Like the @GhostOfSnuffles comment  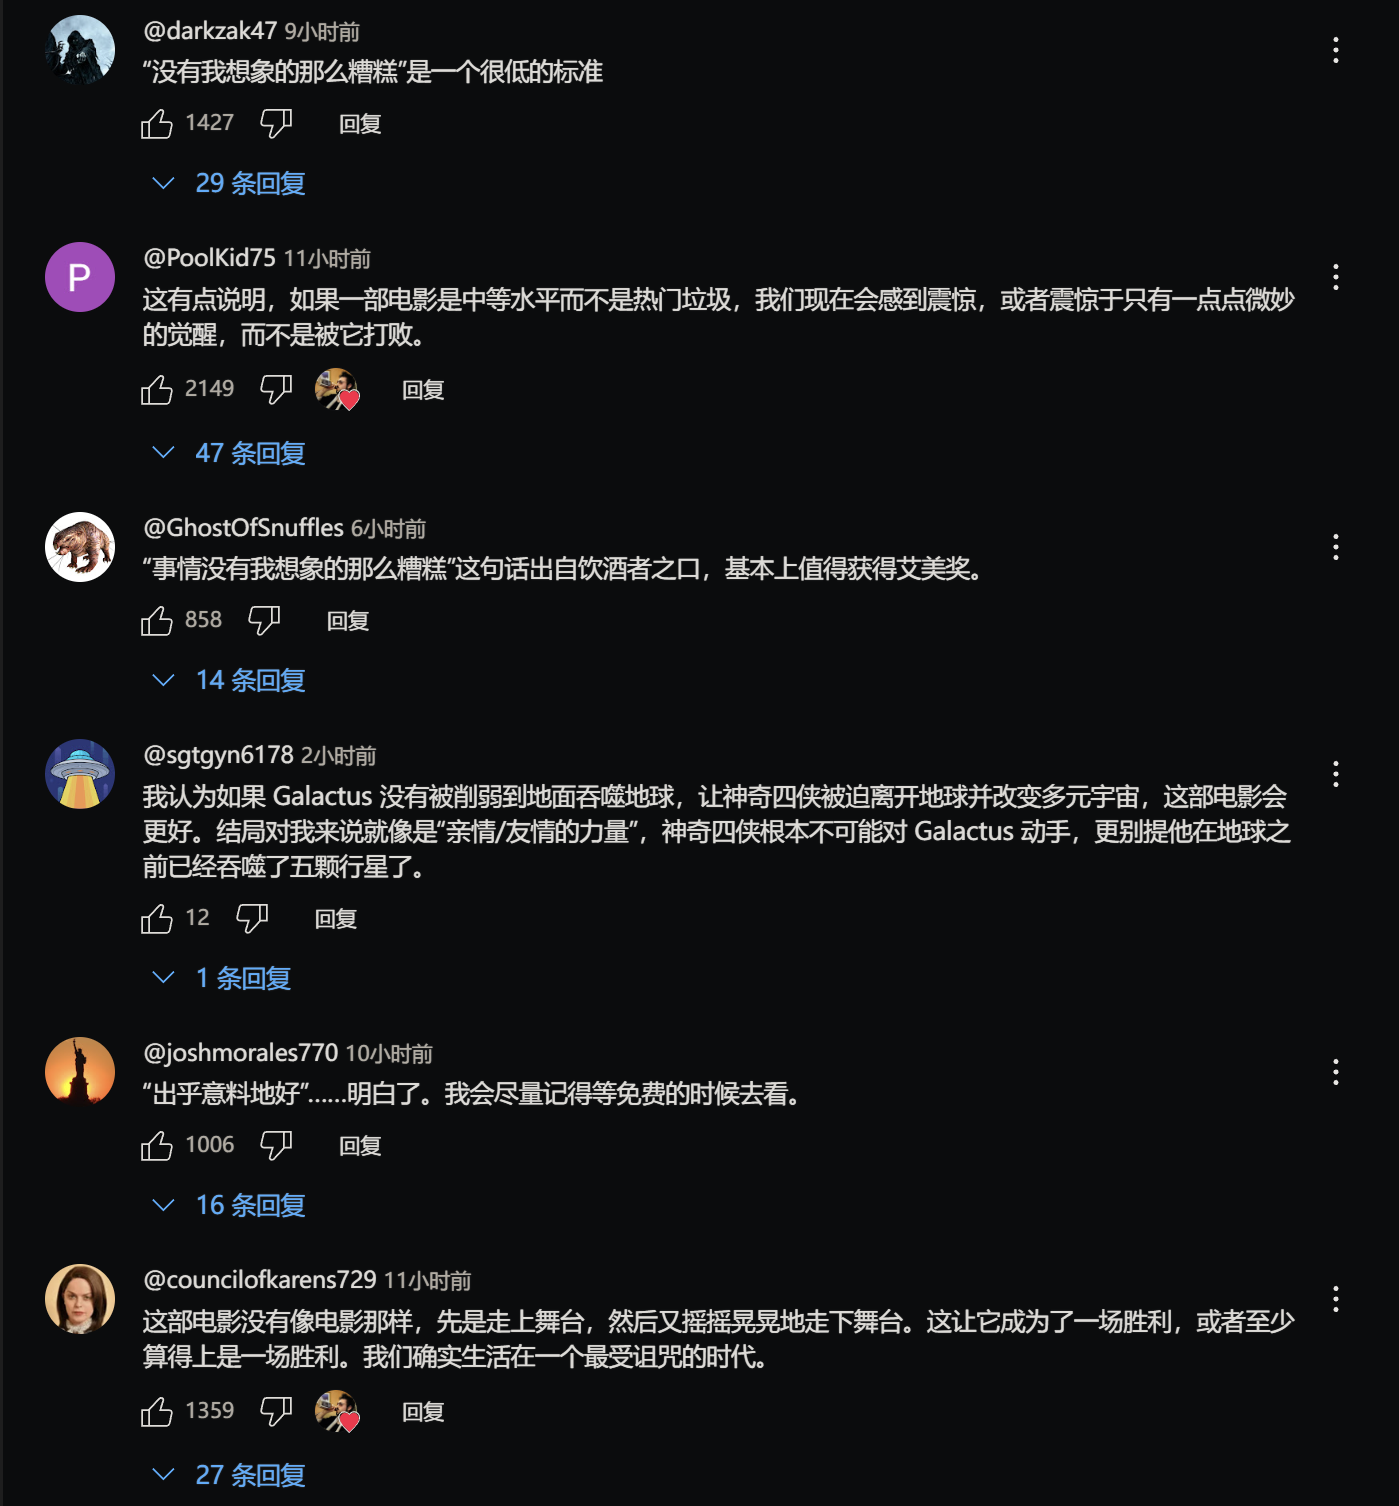157,621
